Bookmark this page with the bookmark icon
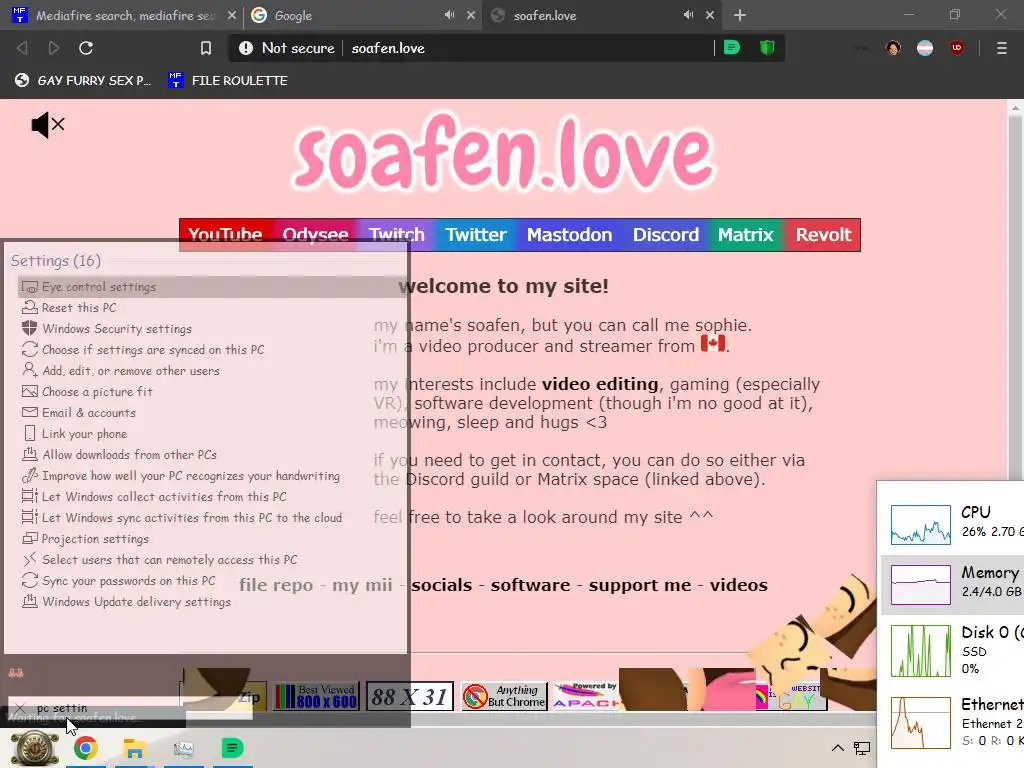Screen dimensions: 1024x768 [206, 48]
